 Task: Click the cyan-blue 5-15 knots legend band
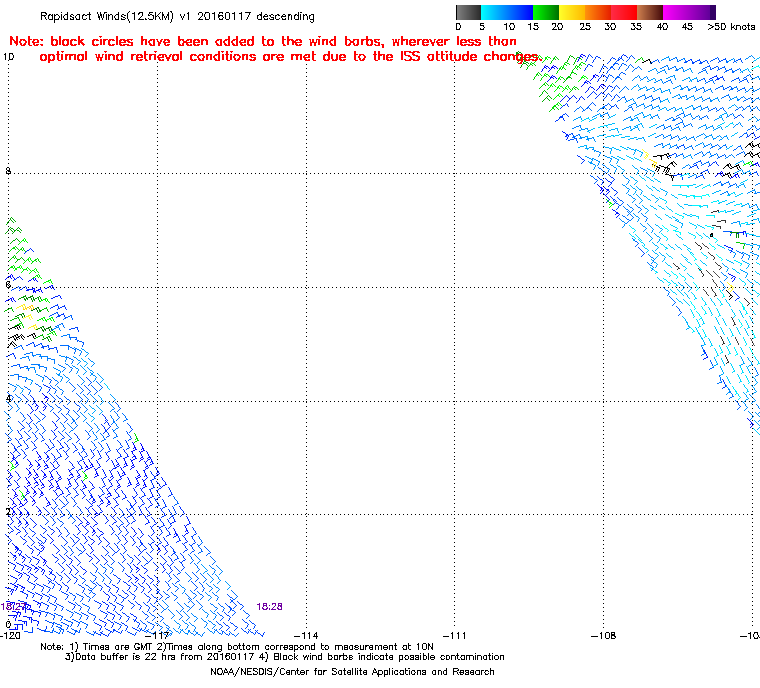click(x=507, y=12)
